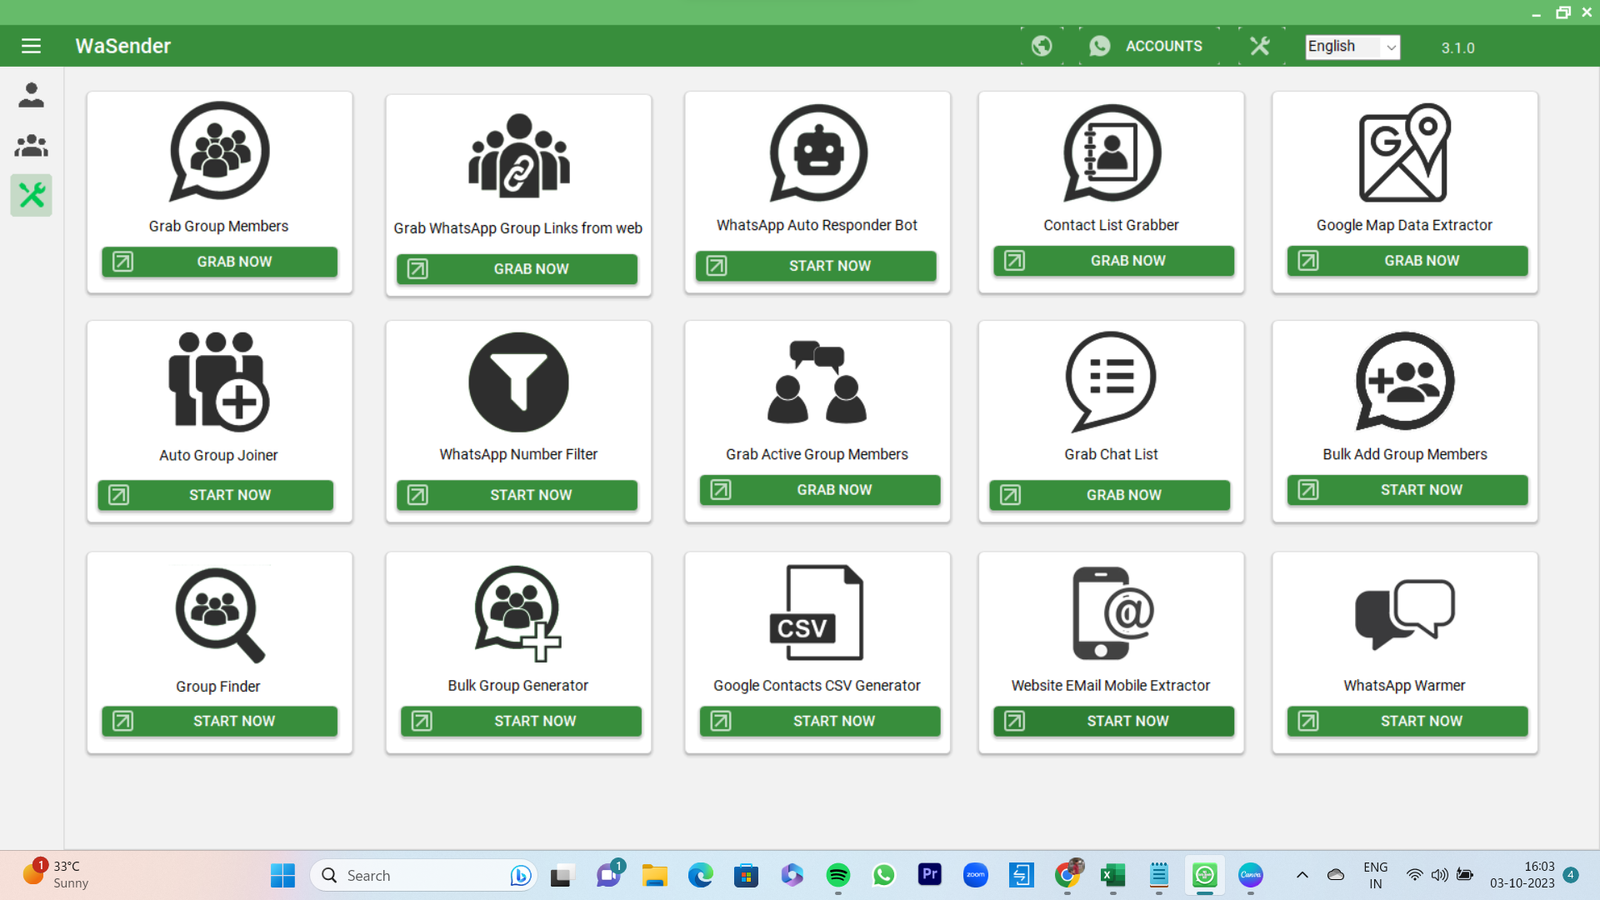Open Spotify from the taskbar
Viewport: 1600px width, 900px height.
tap(838, 875)
